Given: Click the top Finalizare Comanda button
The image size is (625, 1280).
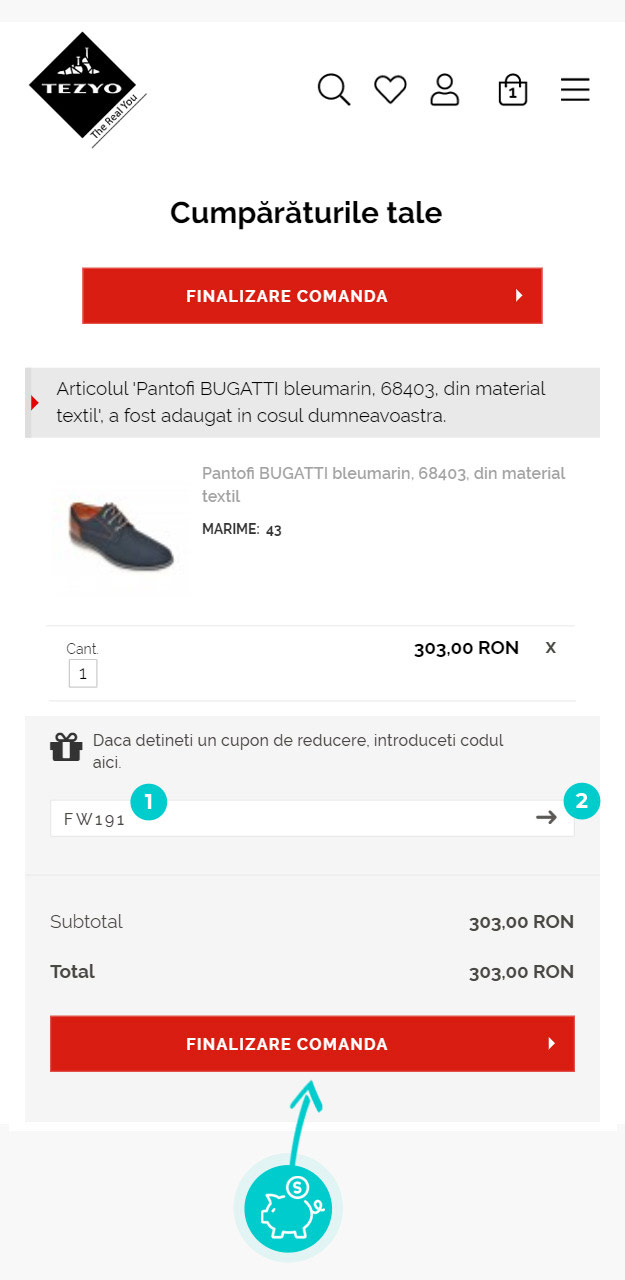Looking at the screenshot, I should point(312,296).
